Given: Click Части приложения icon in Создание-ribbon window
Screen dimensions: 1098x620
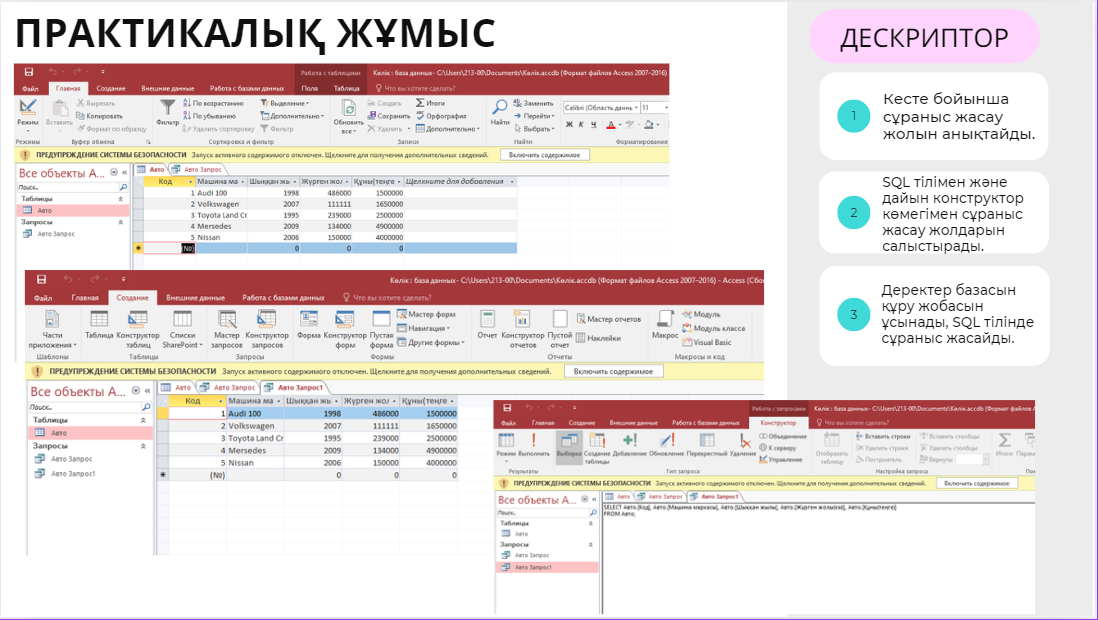Looking at the screenshot, I should [x=52, y=319].
